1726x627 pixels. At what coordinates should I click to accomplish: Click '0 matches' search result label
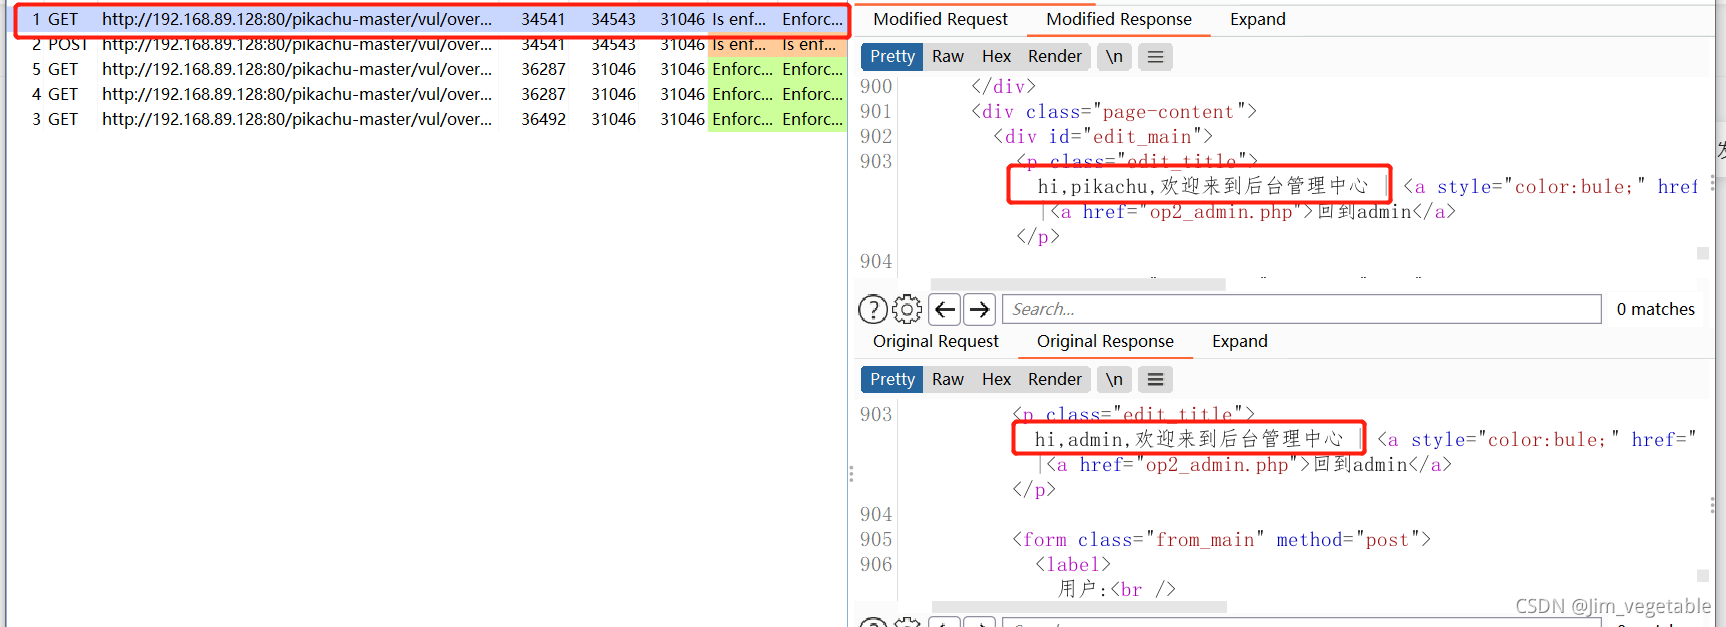click(1656, 310)
